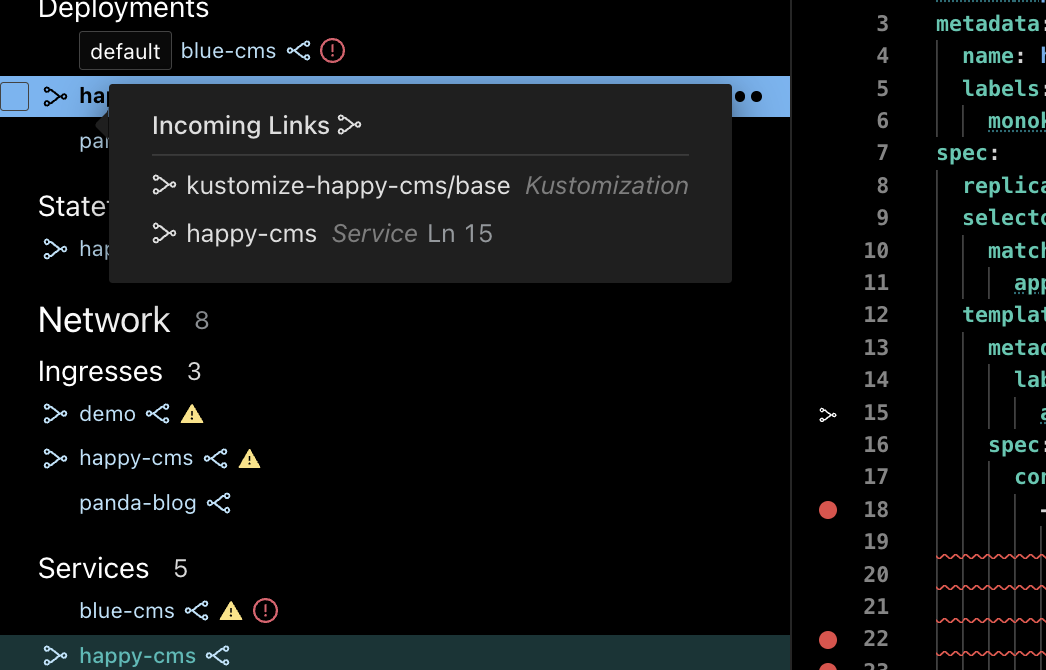This screenshot has width=1046, height=670.
Task: Click the Deployments subsection heading
Action: [123, 9]
